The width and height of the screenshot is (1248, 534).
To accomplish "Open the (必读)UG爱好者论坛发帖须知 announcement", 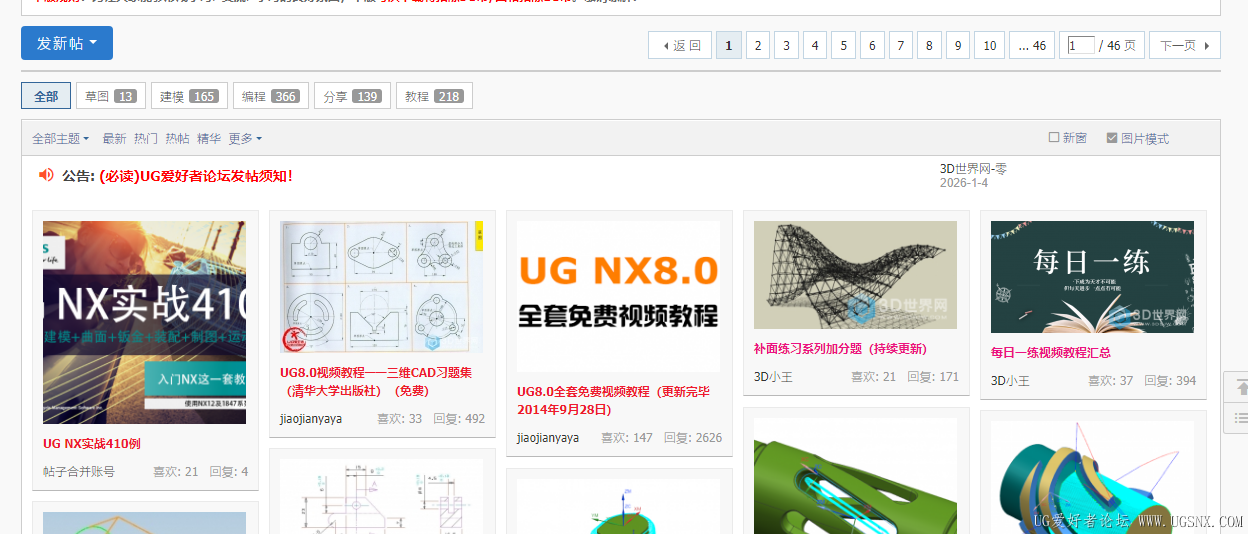I will tap(196, 176).
